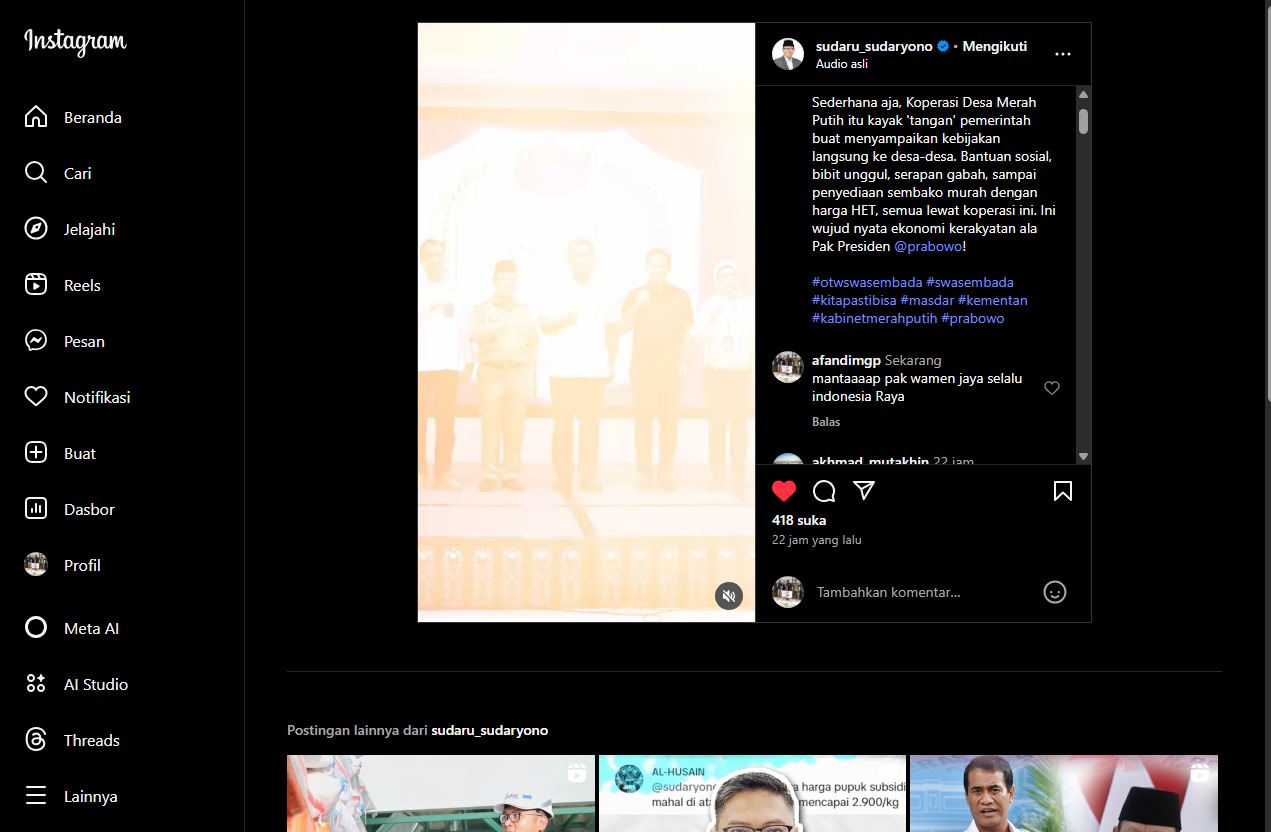1271x832 pixels.
Task: Click Balas under afandimgp's comment
Action: click(x=826, y=422)
